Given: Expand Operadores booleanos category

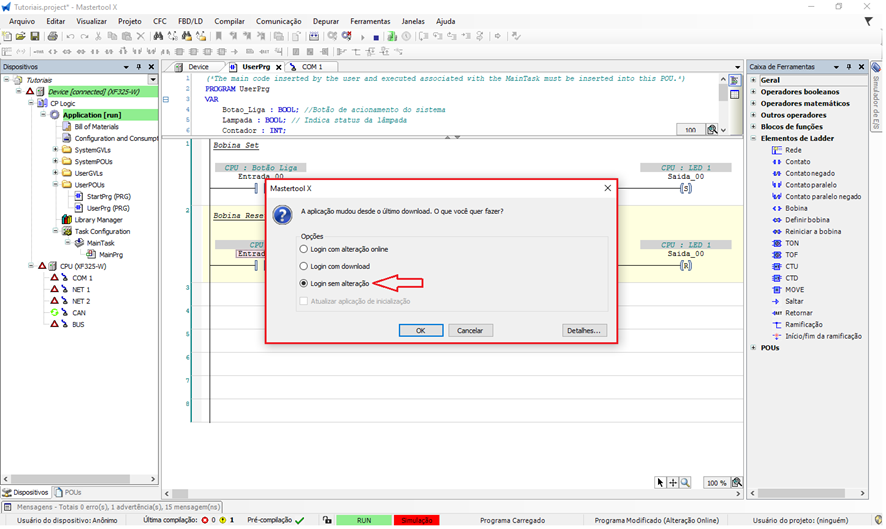Looking at the screenshot, I should pyautogui.click(x=753, y=92).
